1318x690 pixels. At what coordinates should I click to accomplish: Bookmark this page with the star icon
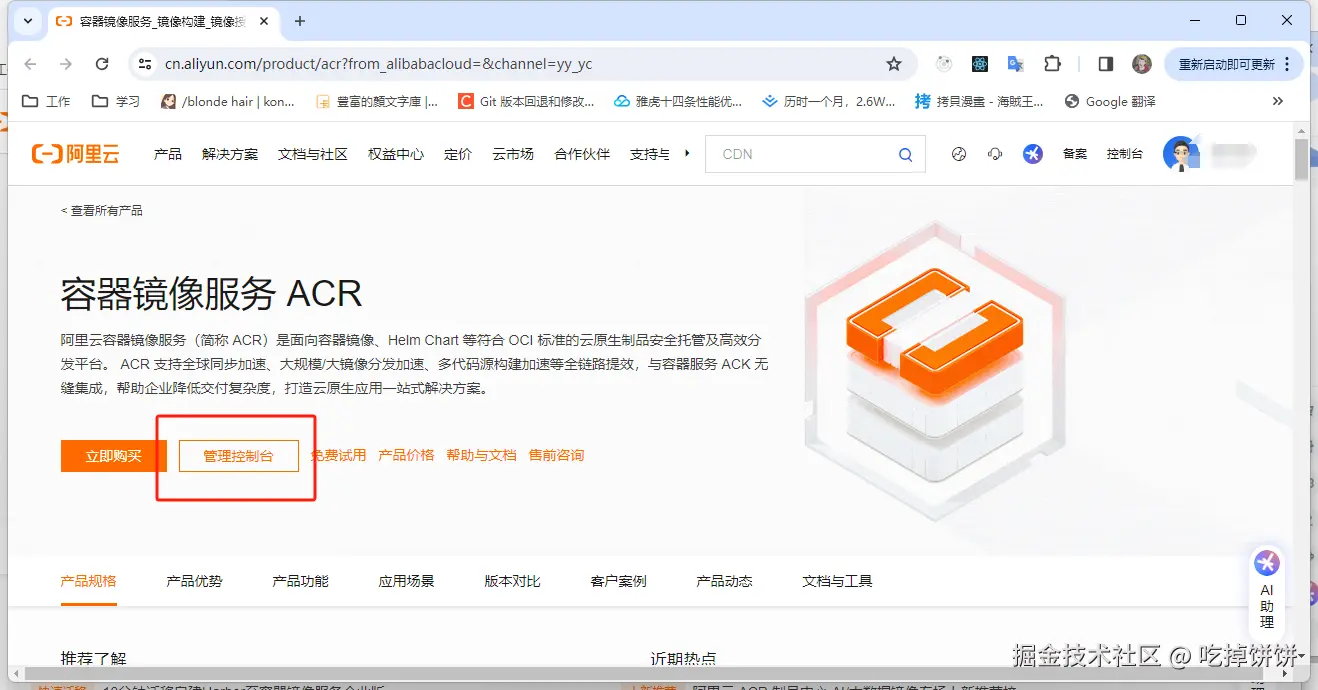point(894,64)
